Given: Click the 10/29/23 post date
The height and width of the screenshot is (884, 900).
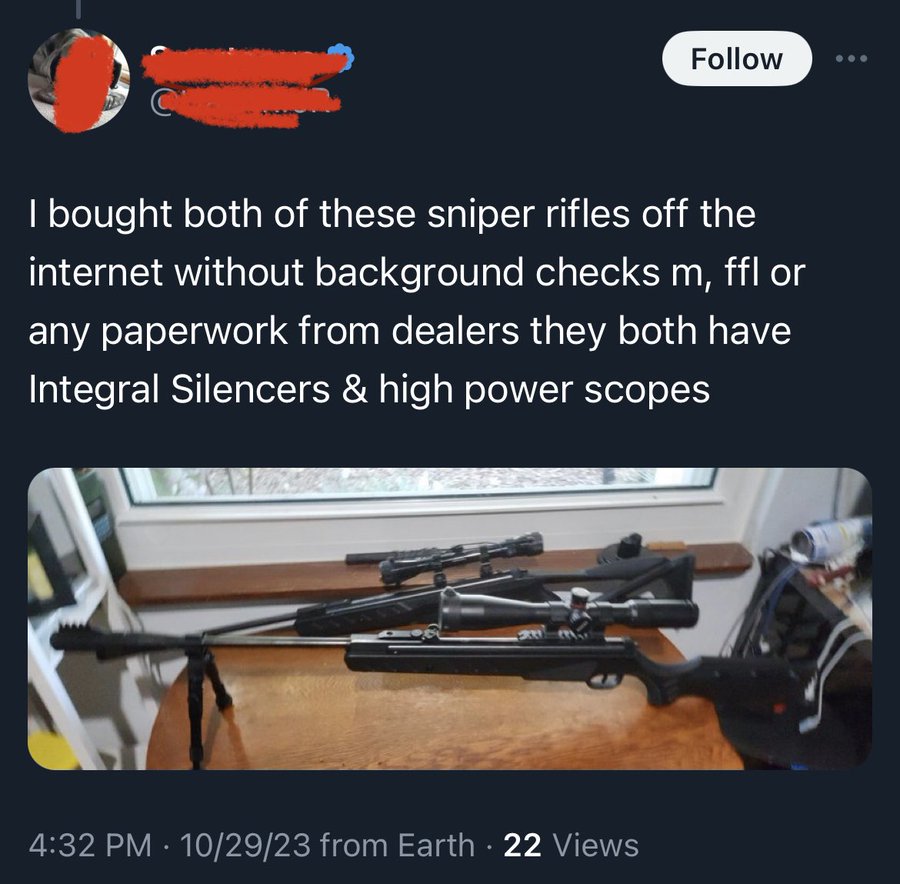Looking at the screenshot, I should 246,845.
